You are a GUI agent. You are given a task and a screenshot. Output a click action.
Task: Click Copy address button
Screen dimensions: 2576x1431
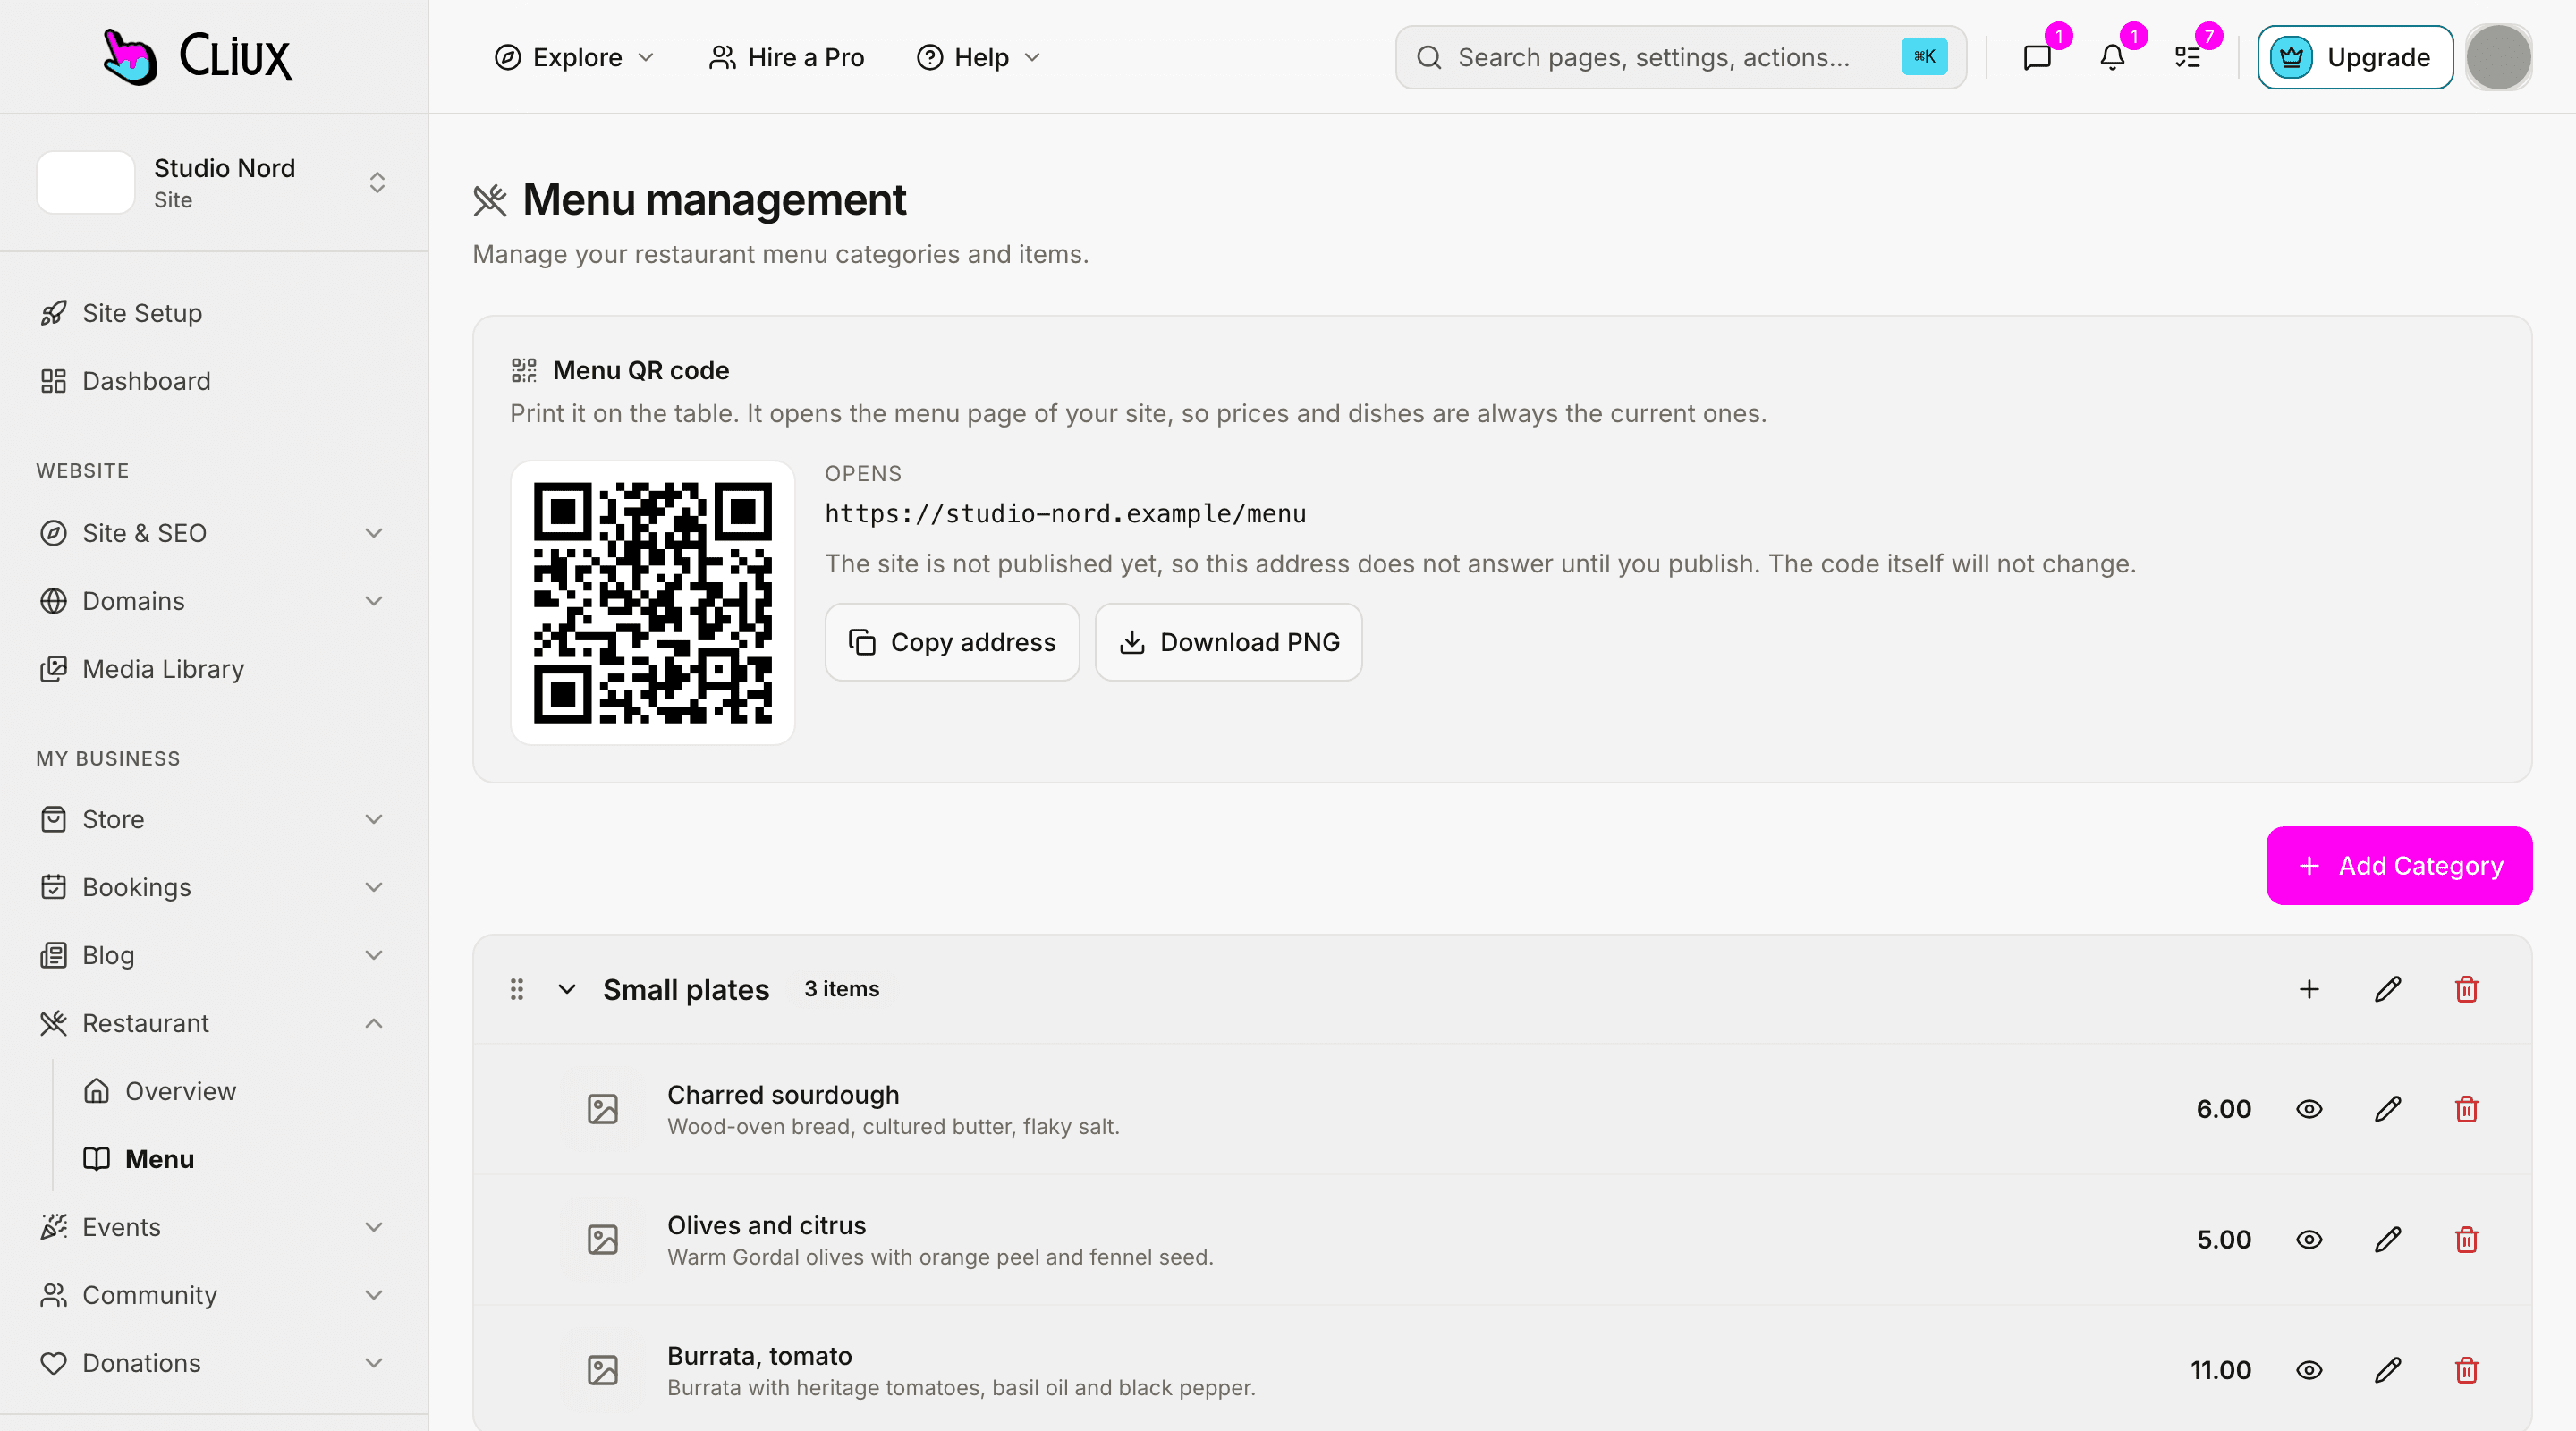pos(952,642)
